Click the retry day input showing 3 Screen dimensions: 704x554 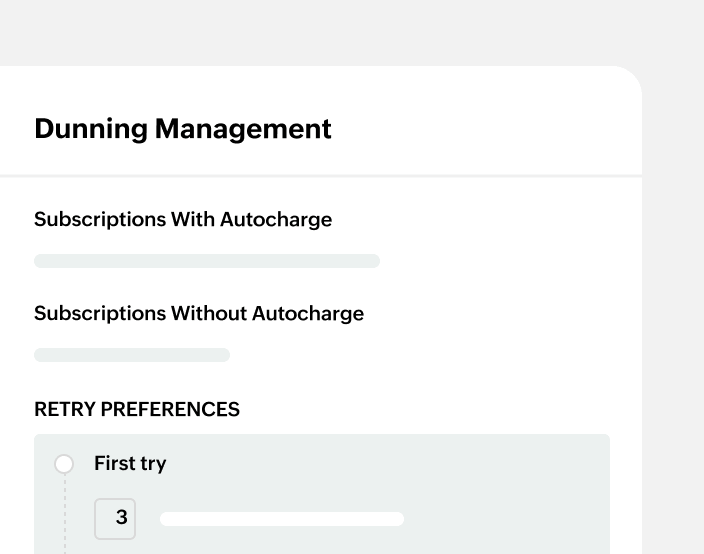coord(115,519)
